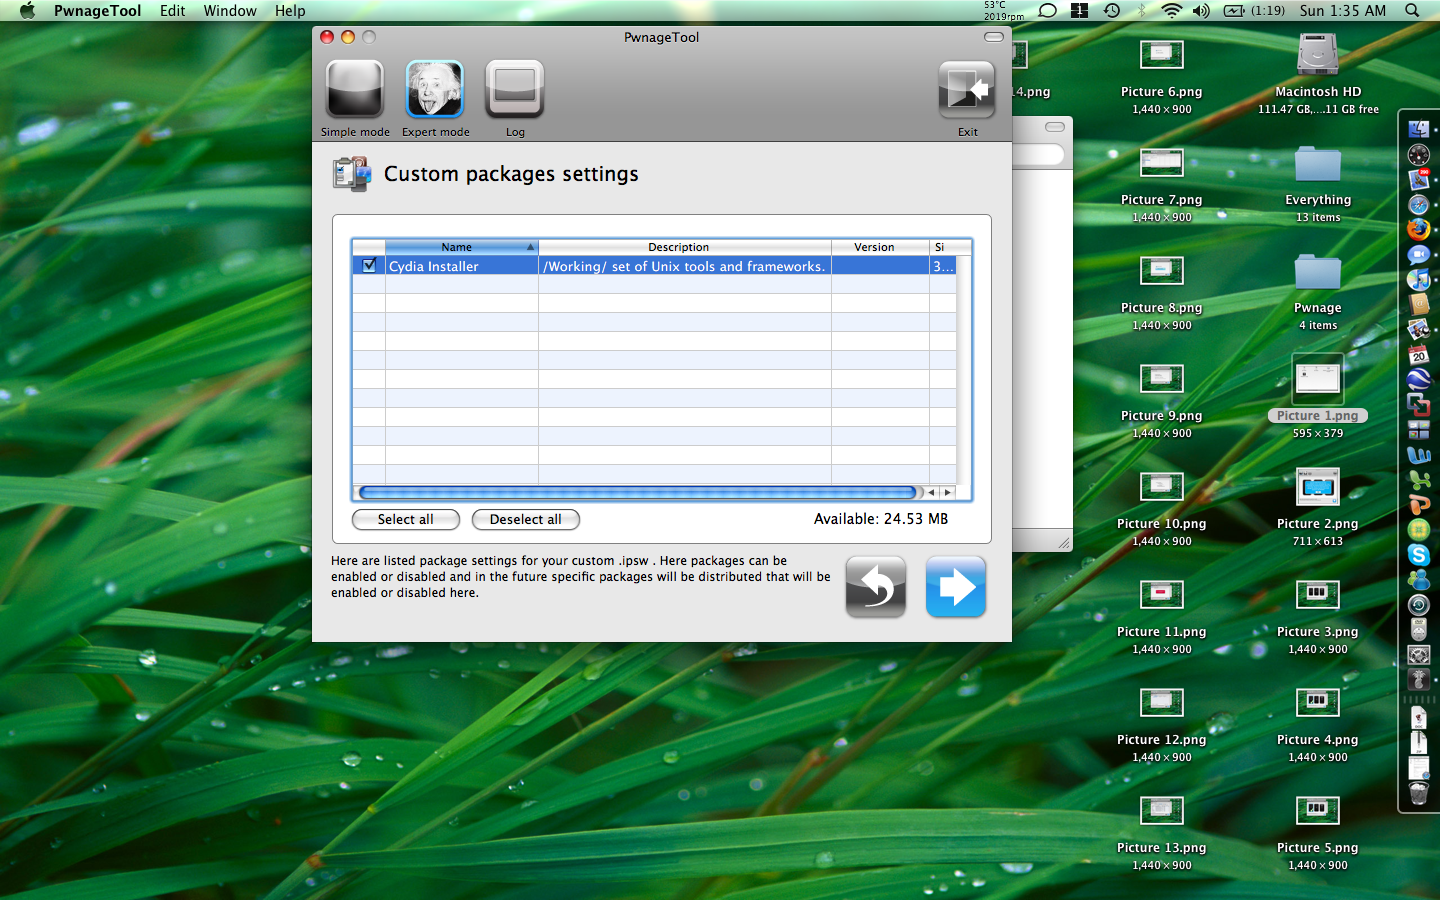Click the Version column header

(x=874, y=247)
